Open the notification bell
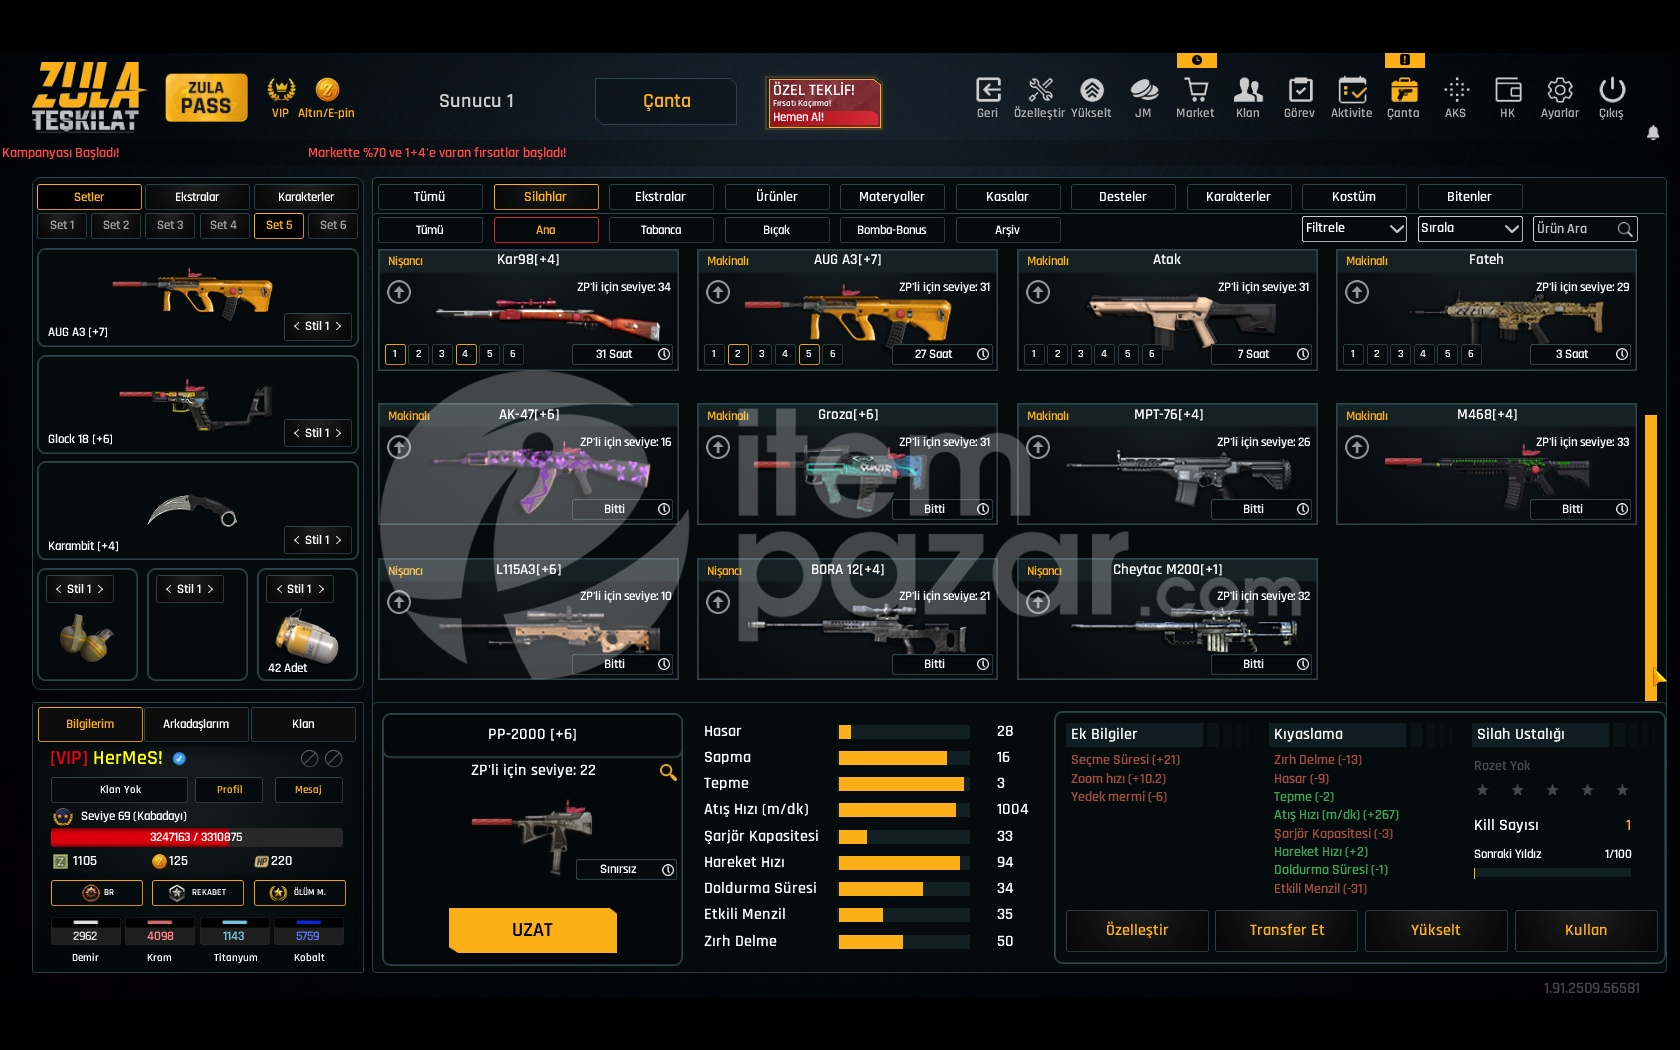Screen dimensions: 1680x1050 (x=1653, y=132)
